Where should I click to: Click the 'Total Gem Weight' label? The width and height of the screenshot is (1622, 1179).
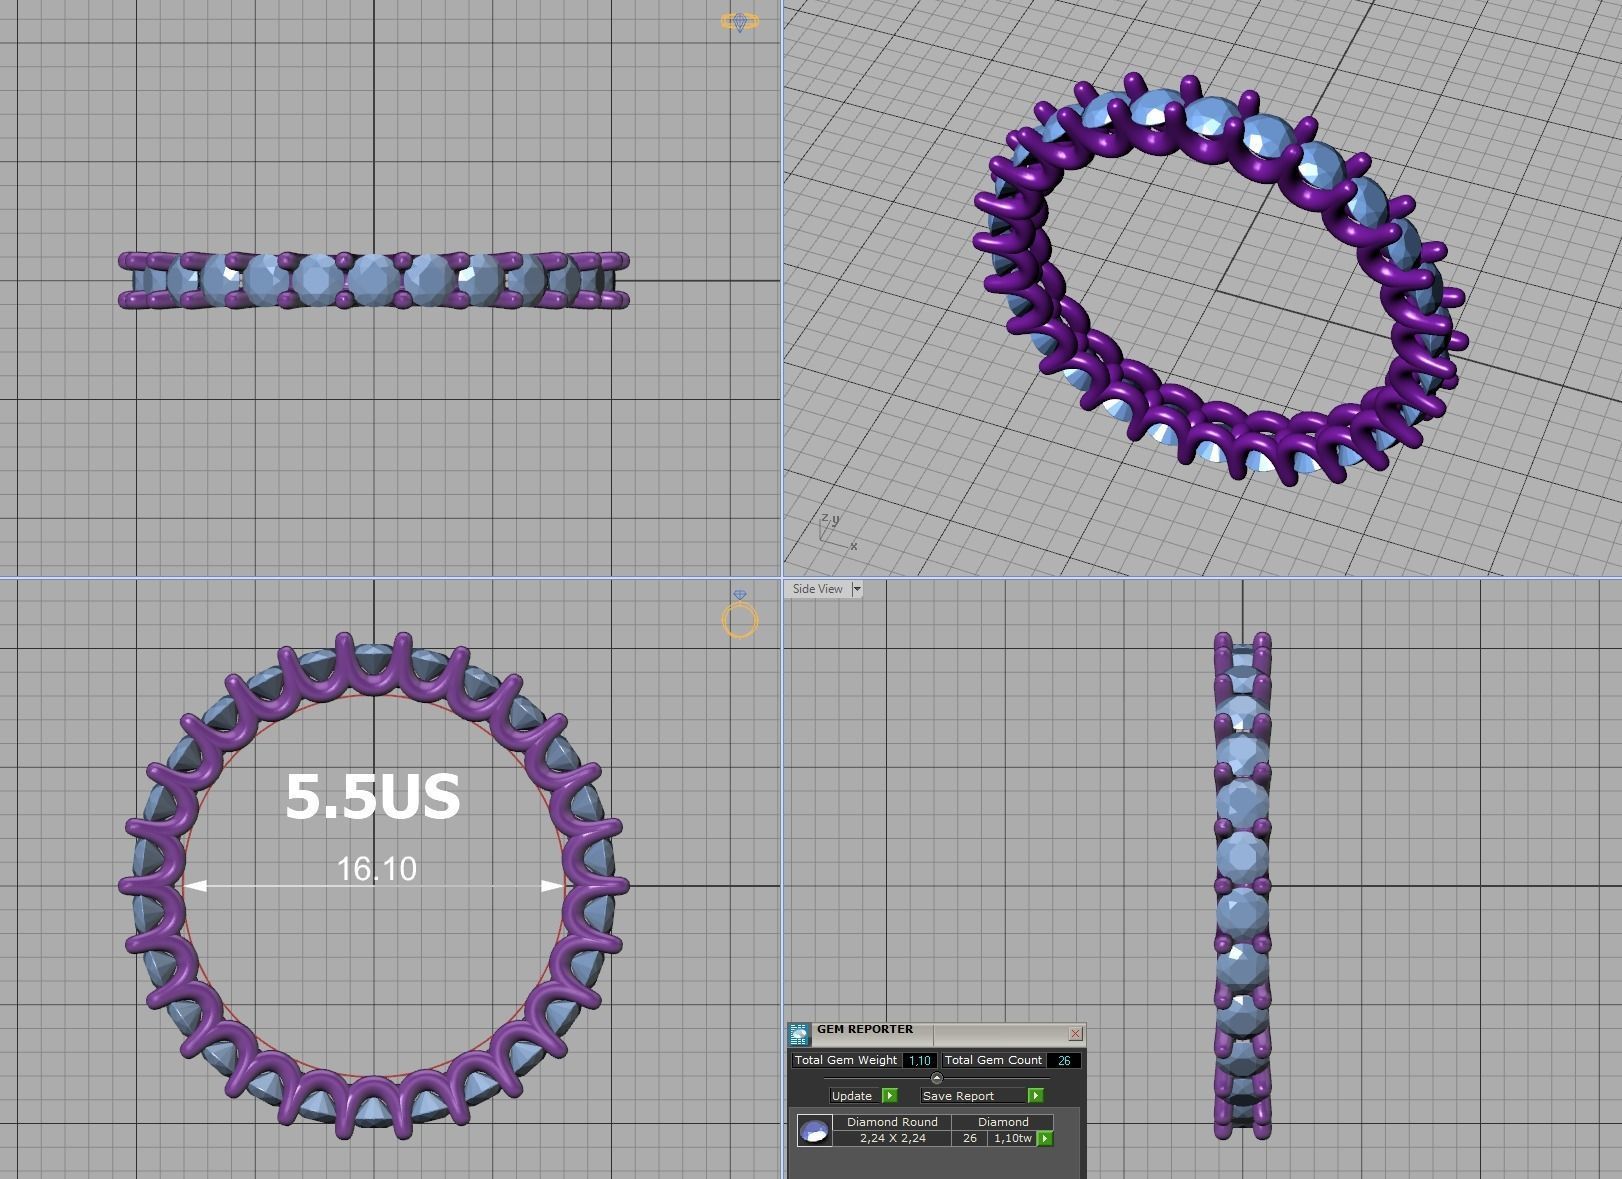pyautogui.click(x=846, y=1060)
